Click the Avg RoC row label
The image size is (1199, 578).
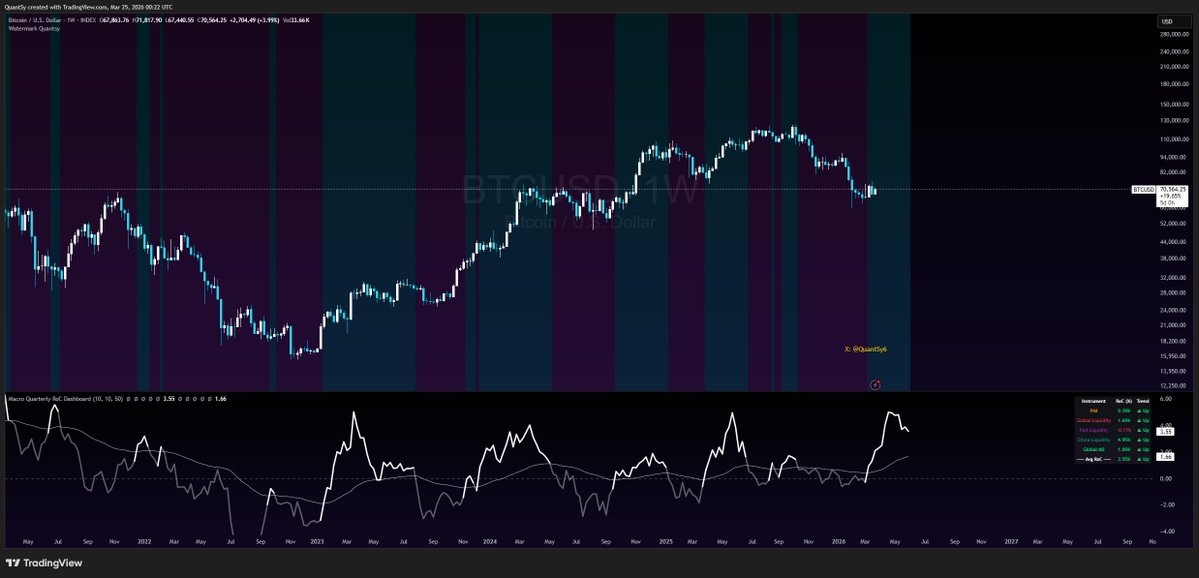coord(1093,459)
